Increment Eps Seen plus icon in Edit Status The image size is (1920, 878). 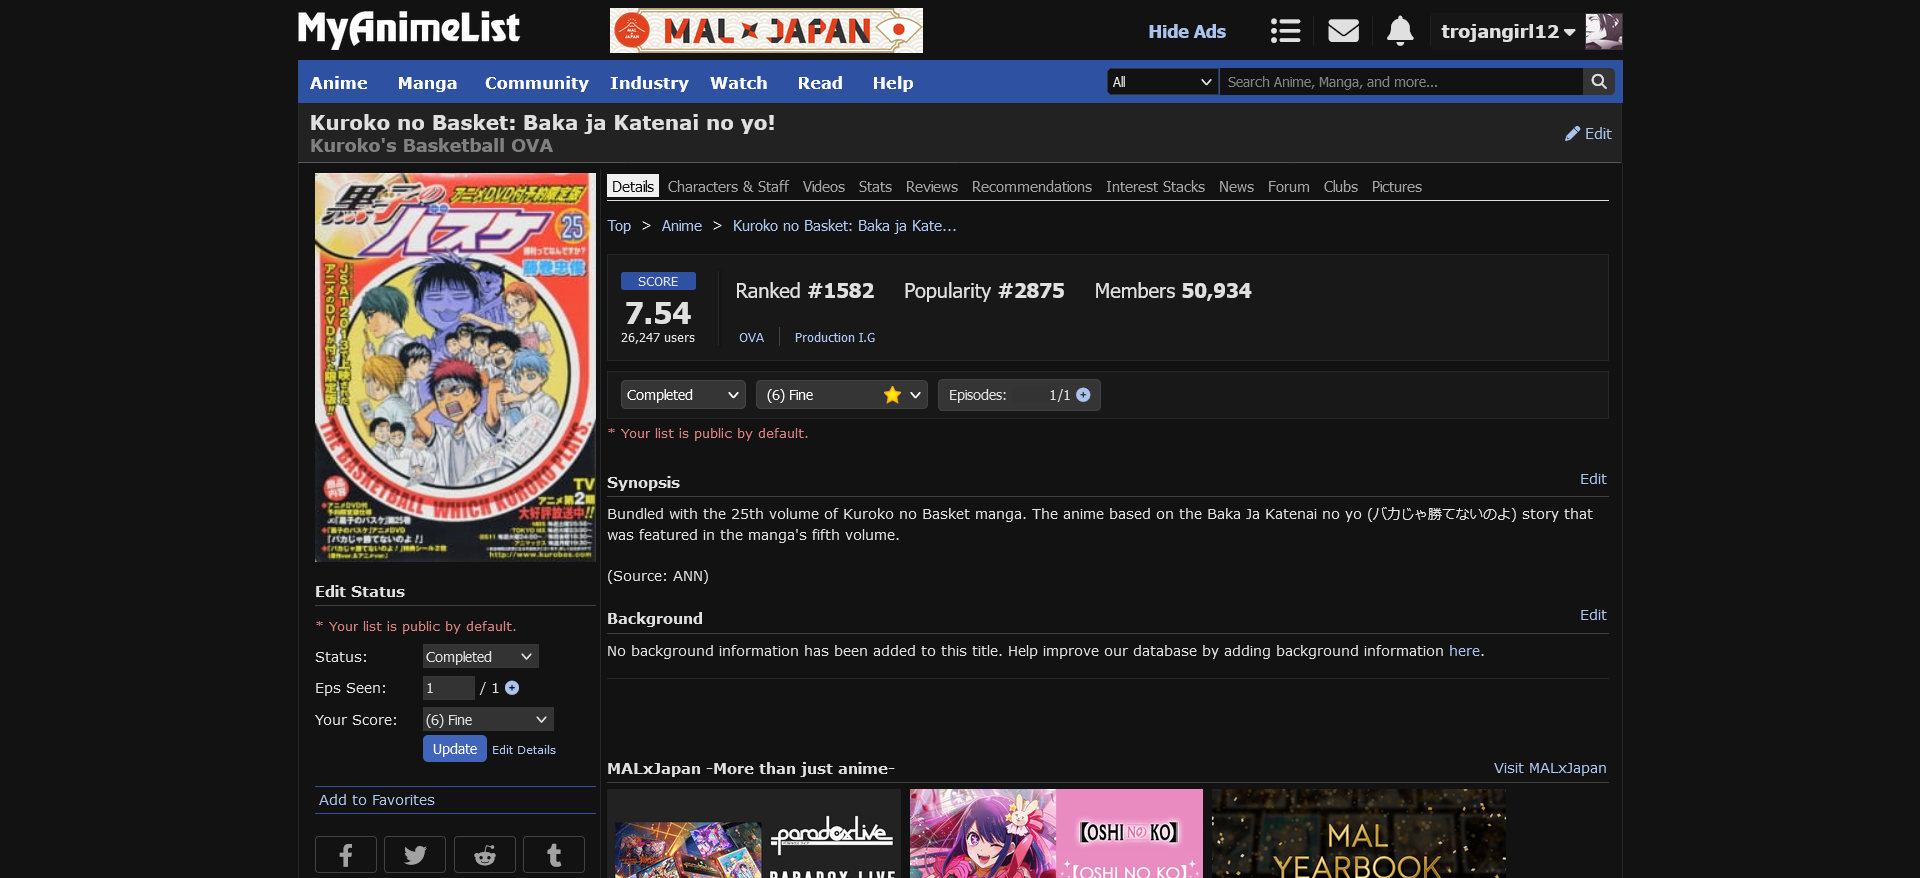pyautogui.click(x=512, y=688)
